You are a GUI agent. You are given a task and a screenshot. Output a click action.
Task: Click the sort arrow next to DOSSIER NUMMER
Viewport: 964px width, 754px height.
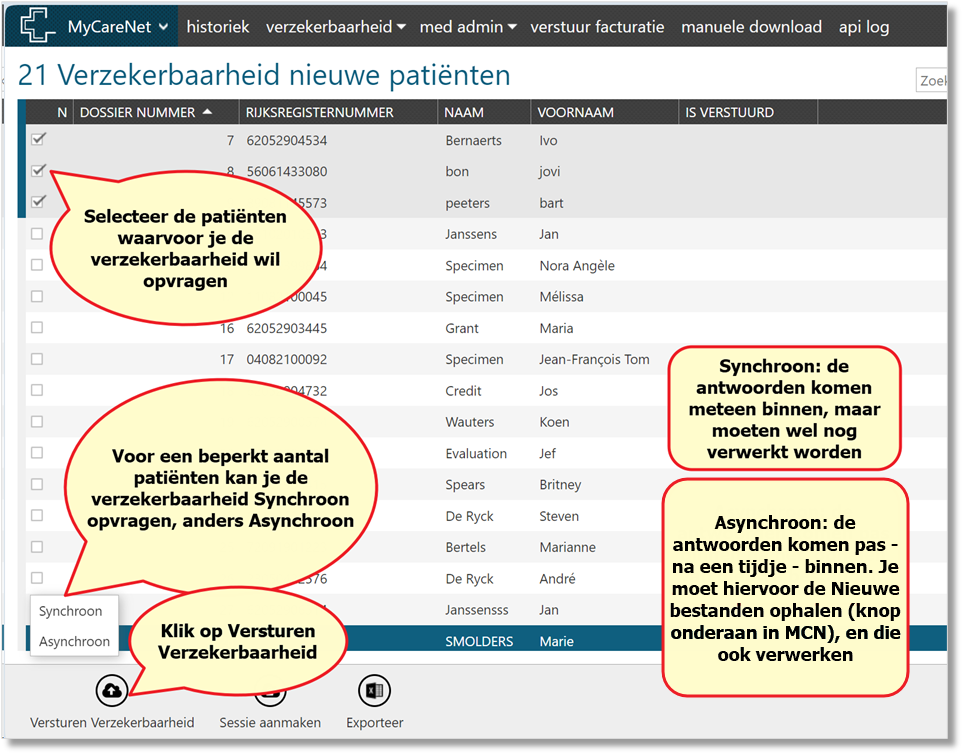(x=208, y=112)
